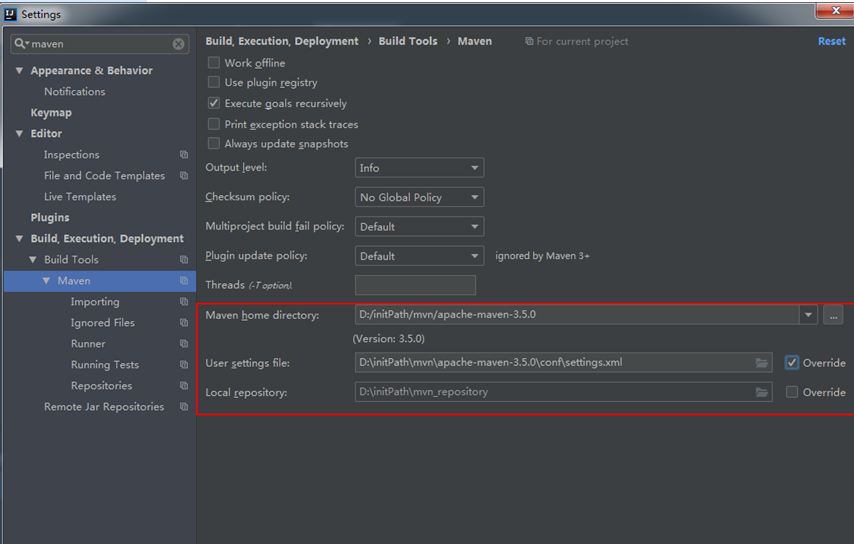Collapse the Editor tree node

20,133
